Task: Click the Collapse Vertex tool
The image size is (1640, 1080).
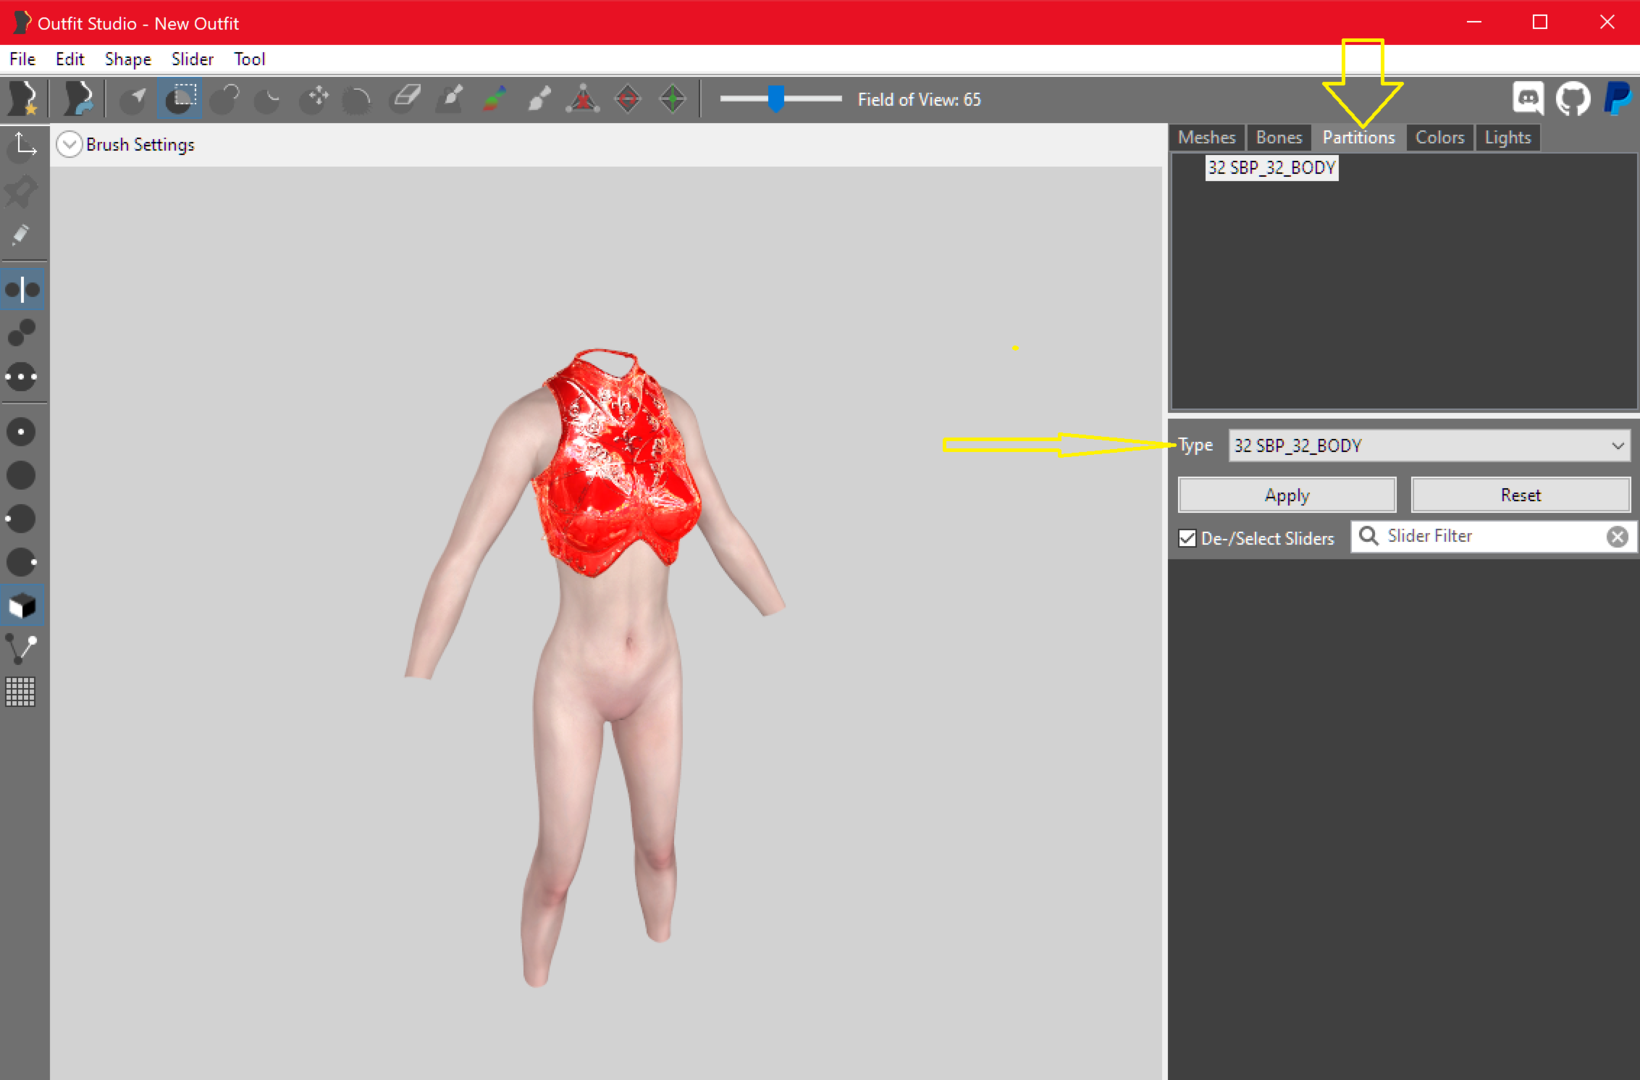Action: coord(583,99)
